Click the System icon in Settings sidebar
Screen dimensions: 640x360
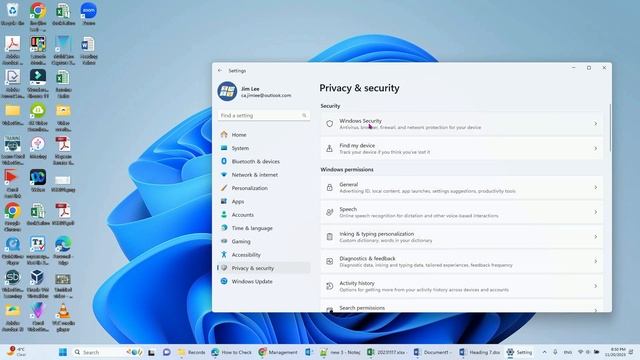point(224,148)
